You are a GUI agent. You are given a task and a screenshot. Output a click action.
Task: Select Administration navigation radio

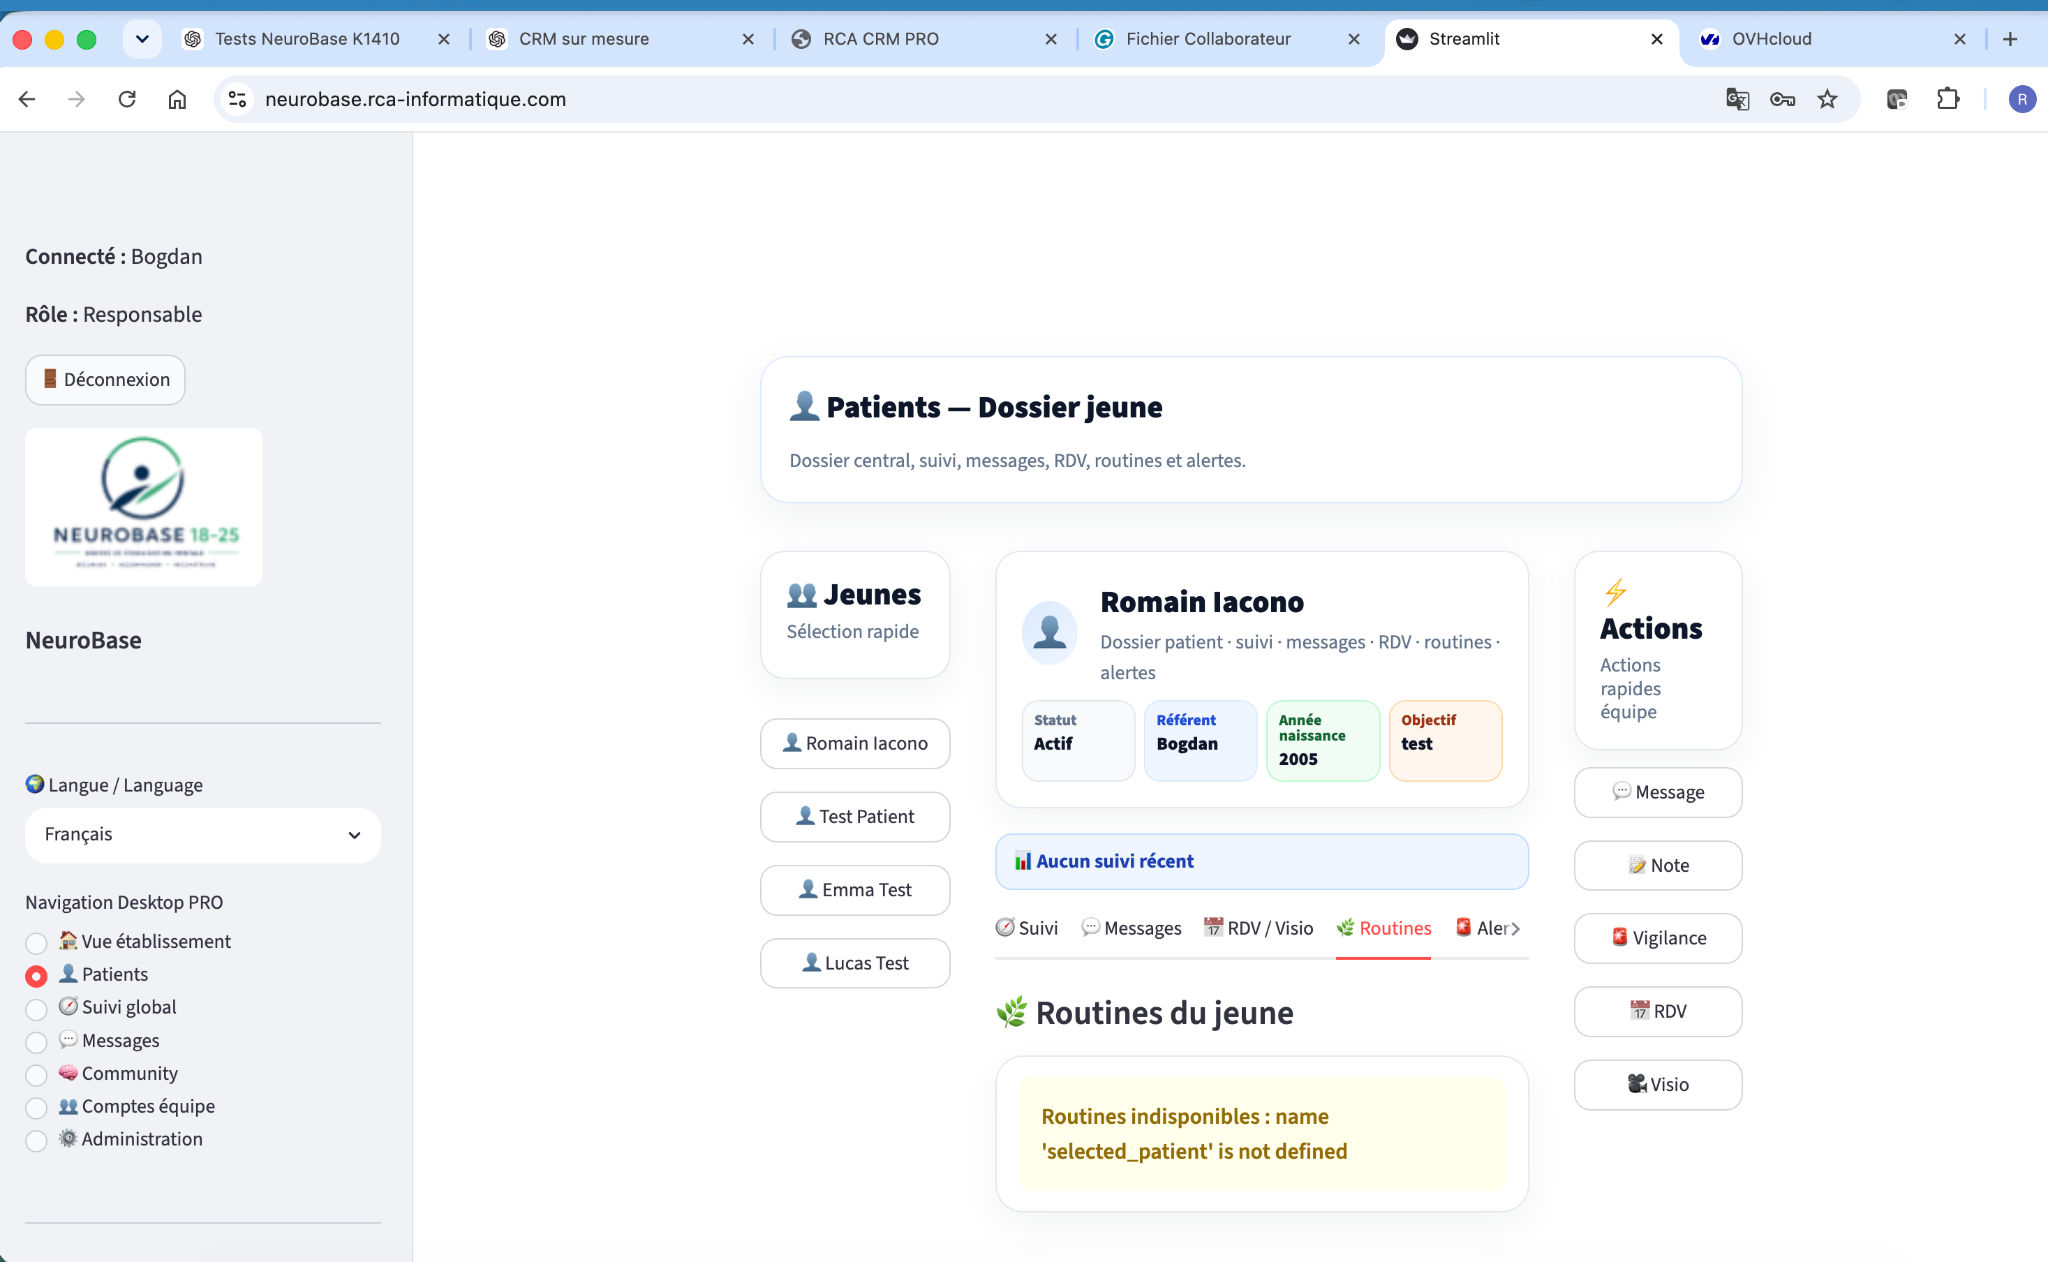click(x=36, y=1140)
